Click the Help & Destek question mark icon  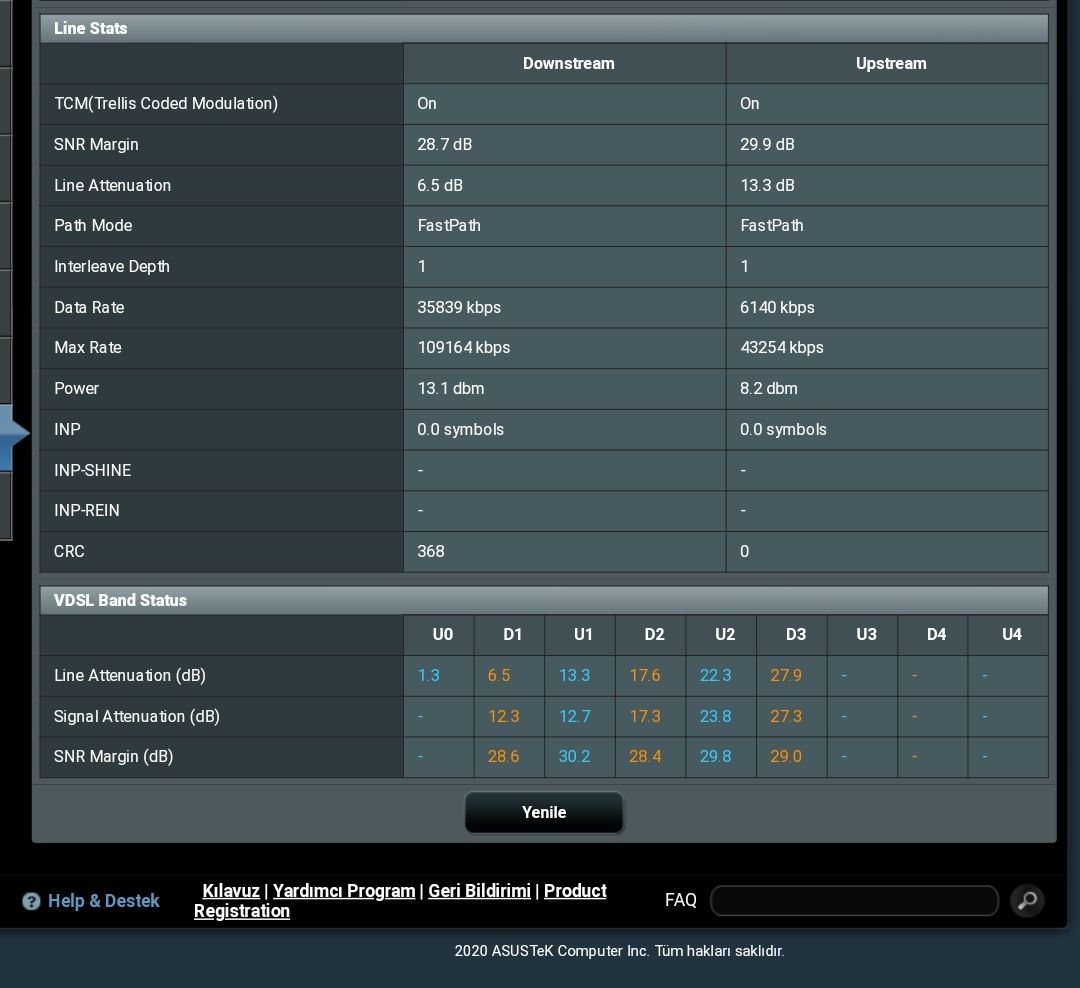[x=31, y=901]
